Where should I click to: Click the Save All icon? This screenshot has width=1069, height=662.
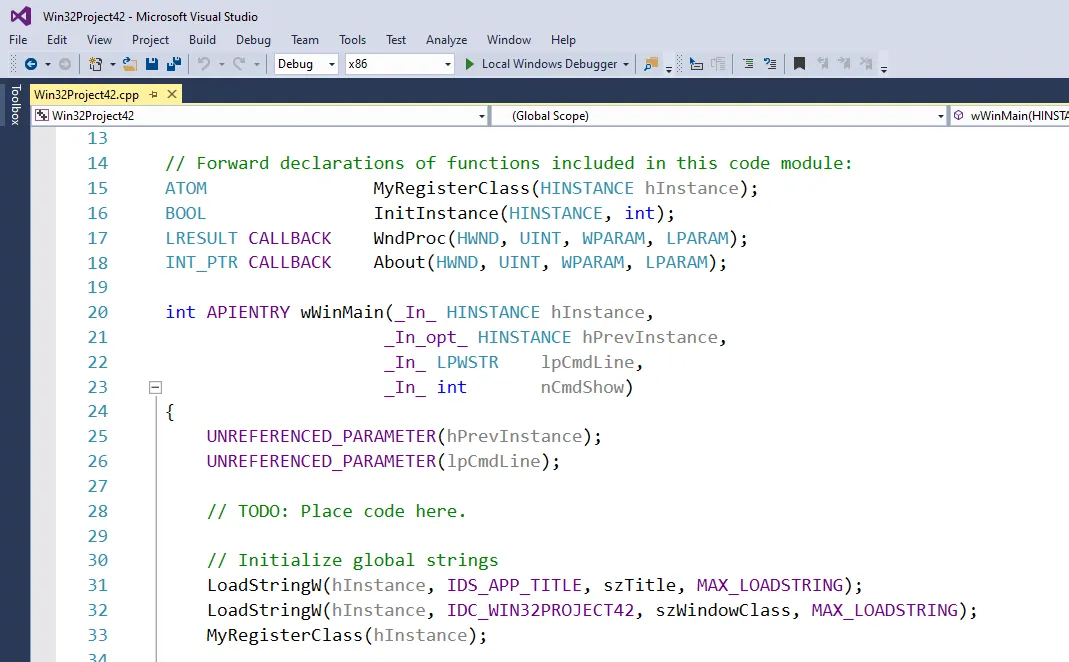174,64
